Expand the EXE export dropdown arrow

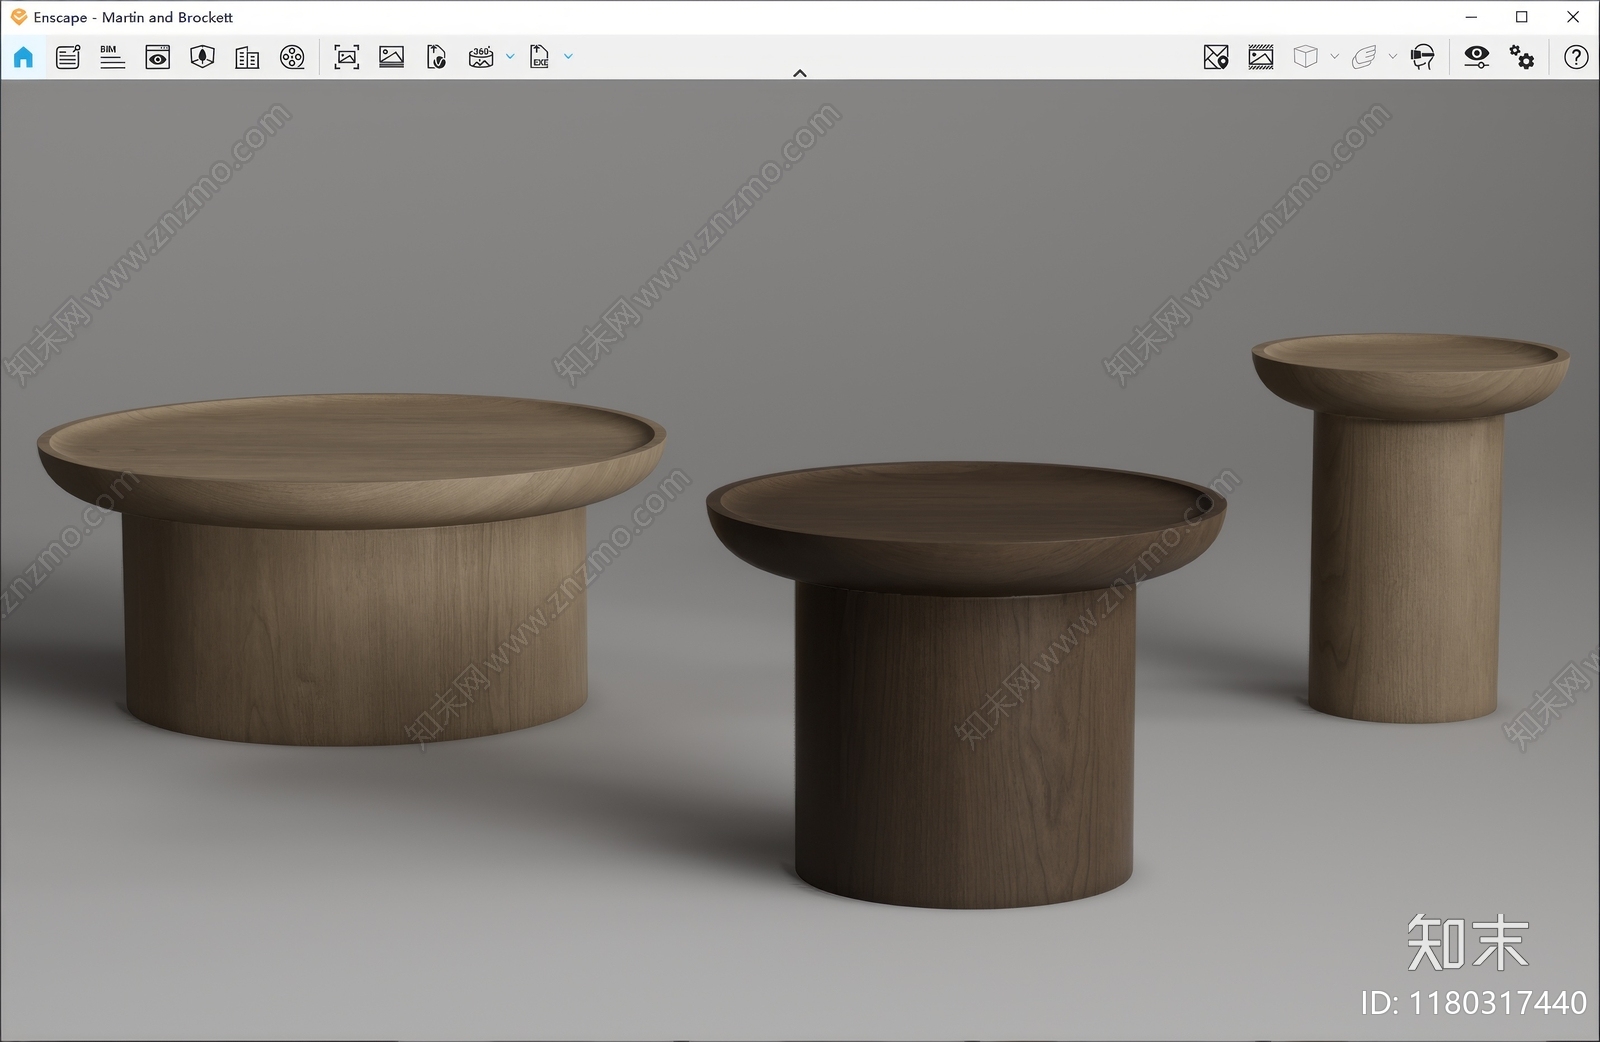point(568,57)
